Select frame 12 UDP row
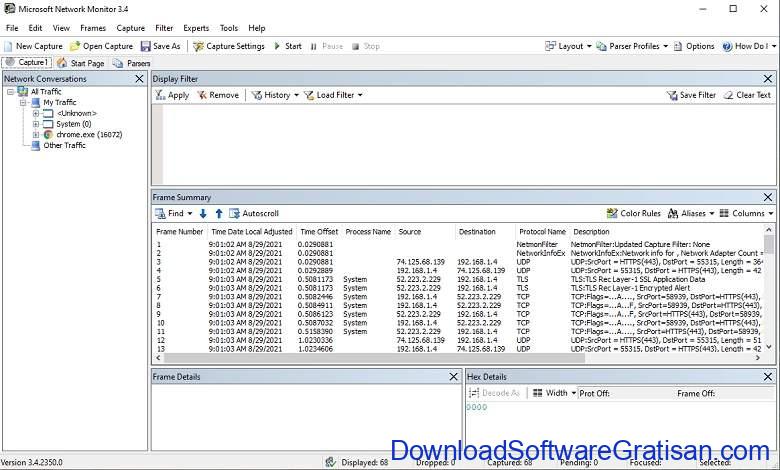Viewport: 780px width, 470px height. pyautogui.click(x=459, y=340)
